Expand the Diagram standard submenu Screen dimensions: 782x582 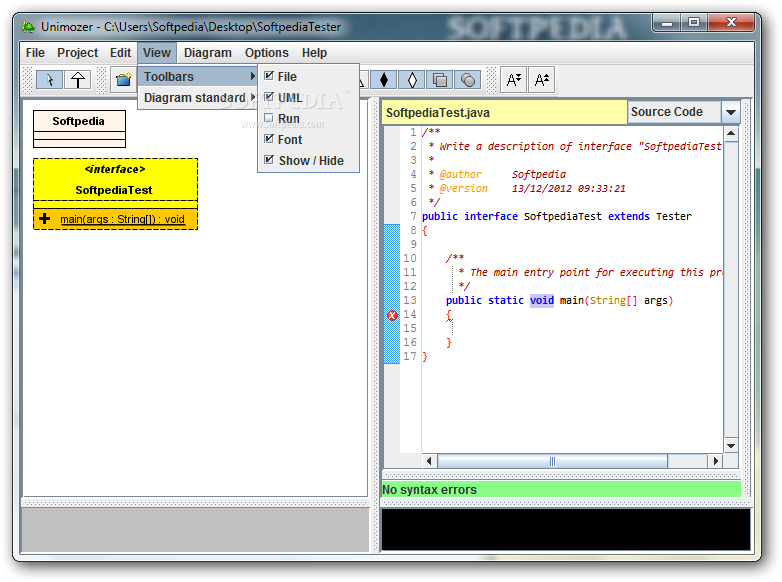(198, 97)
